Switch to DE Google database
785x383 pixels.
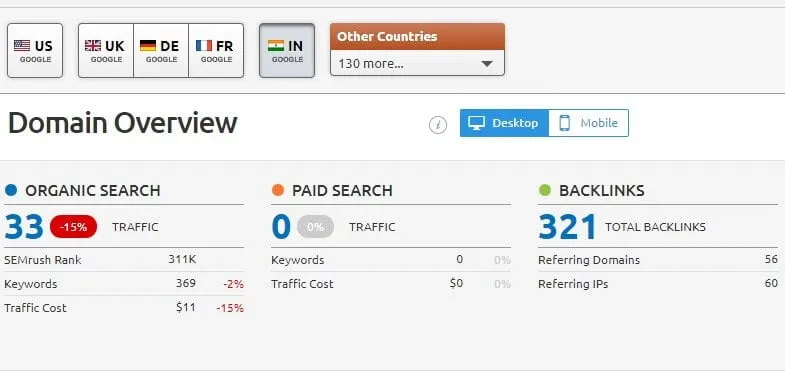(161, 51)
